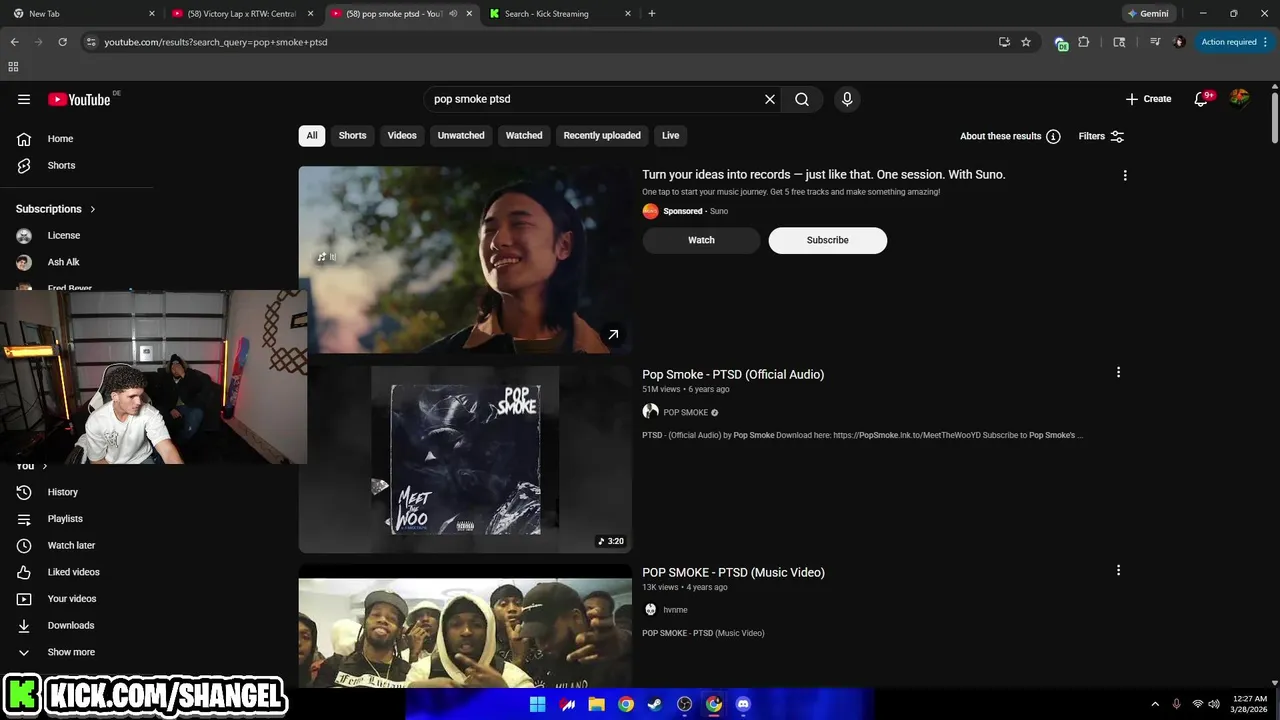
Task: Open the hvnme channel link
Action: click(675, 610)
